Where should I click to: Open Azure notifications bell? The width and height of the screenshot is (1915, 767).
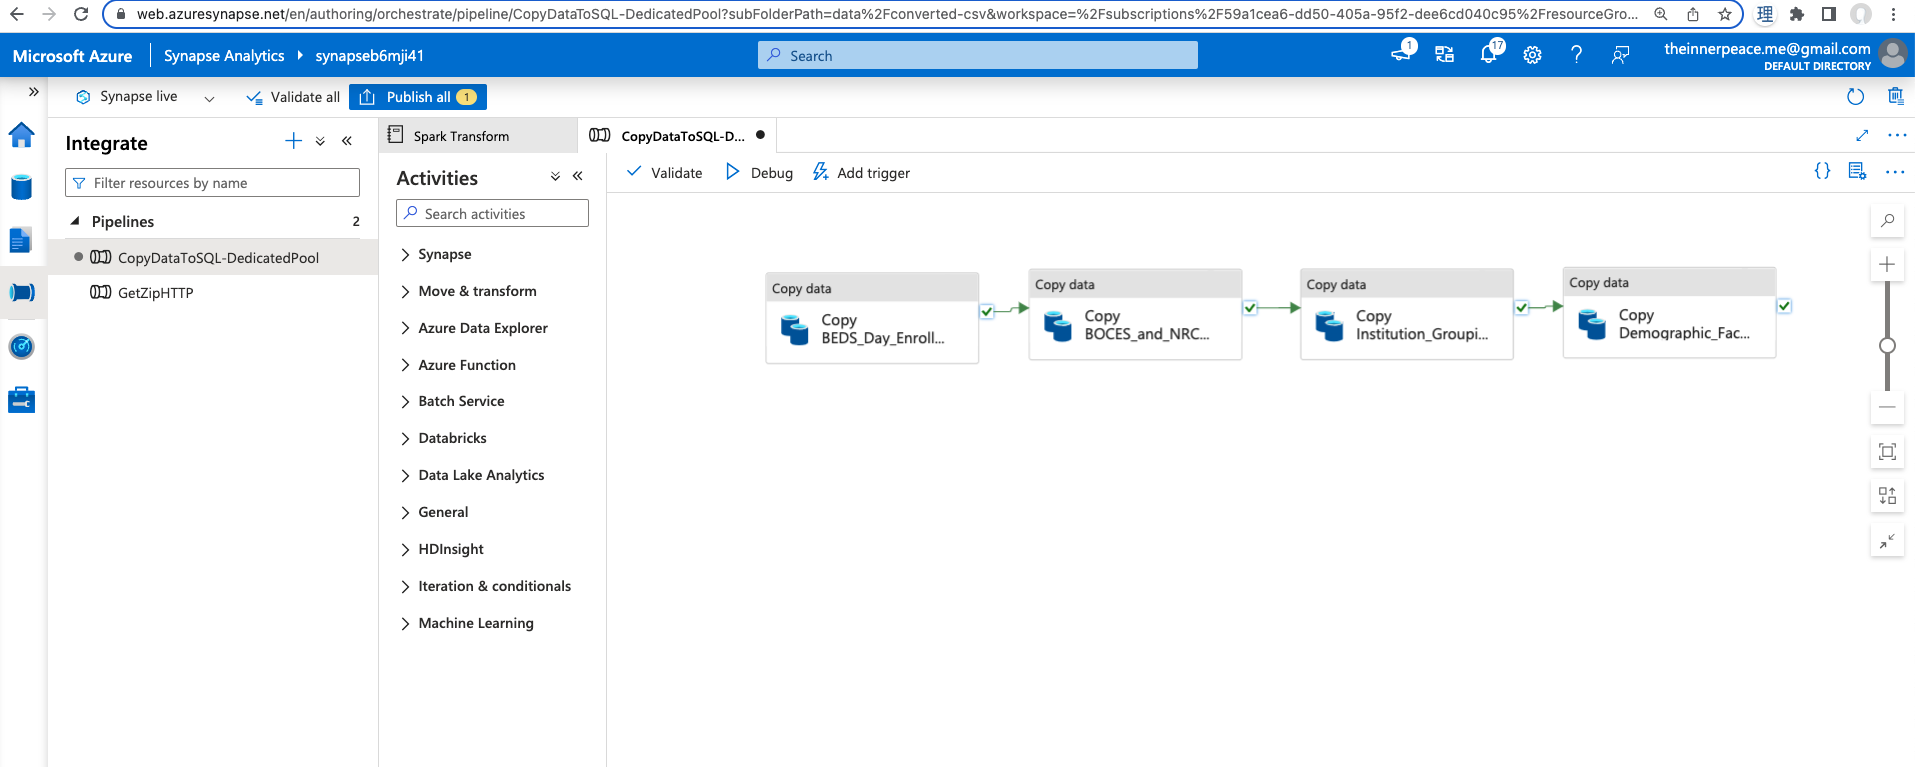tap(1489, 54)
